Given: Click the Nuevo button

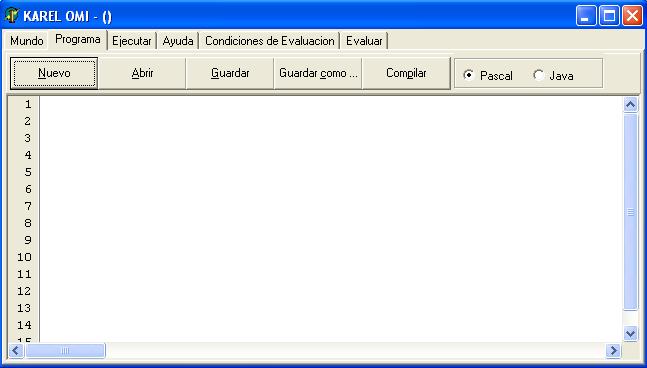Looking at the screenshot, I should pos(54,73).
